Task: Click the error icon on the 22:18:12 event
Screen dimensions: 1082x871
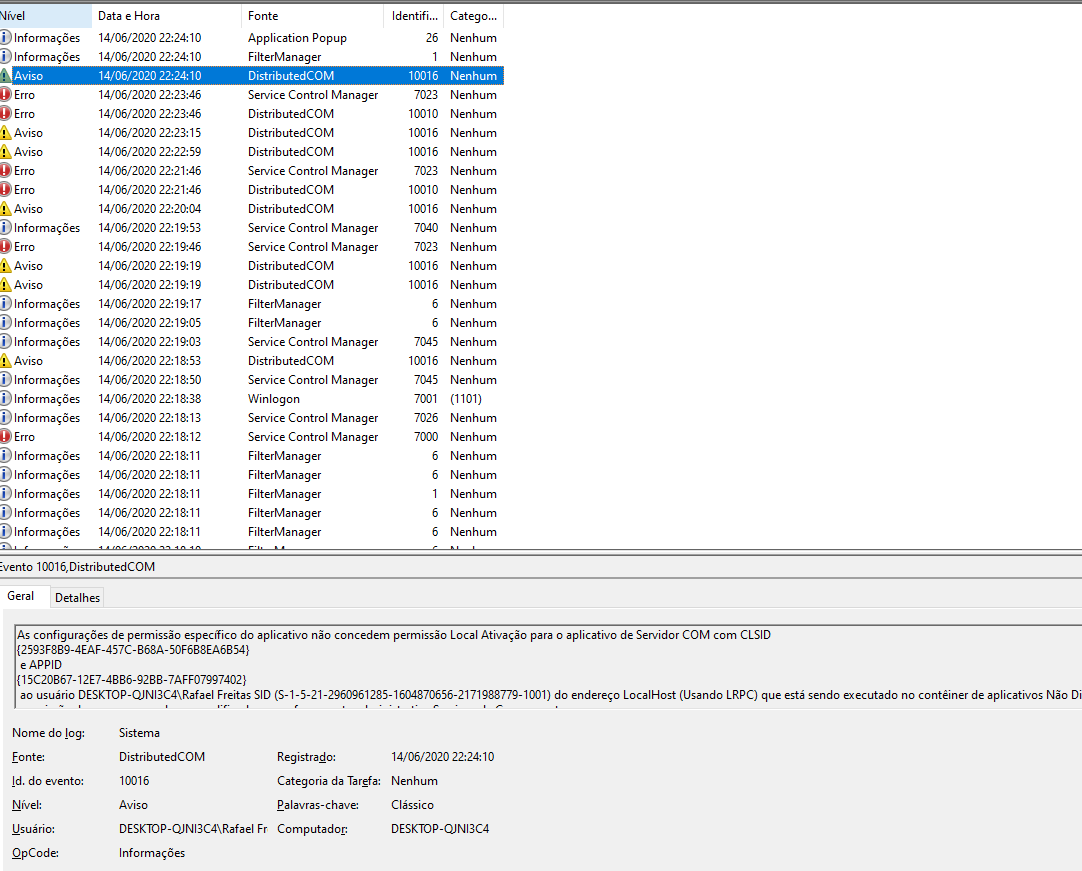Action: 5,437
